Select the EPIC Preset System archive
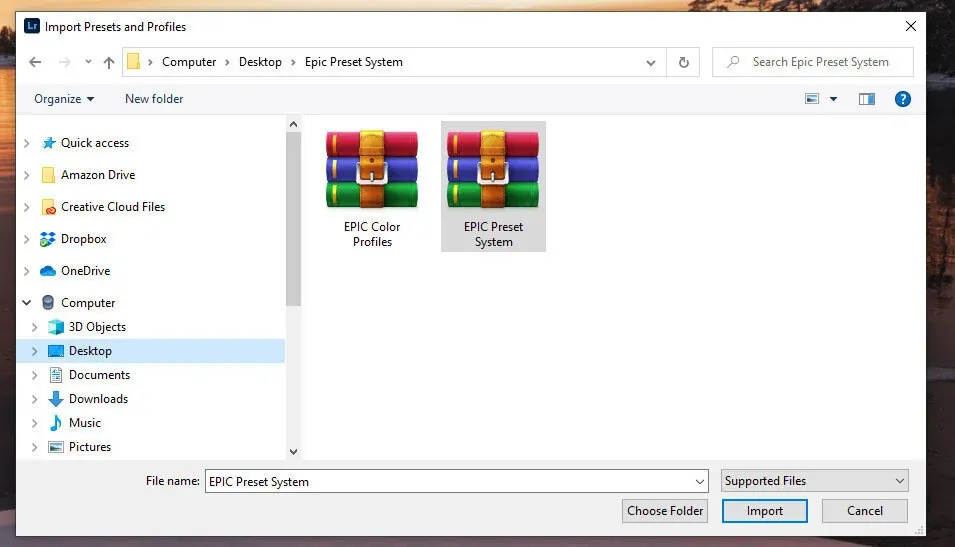Viewport: 955px width, 547px height. click(493, 186)
